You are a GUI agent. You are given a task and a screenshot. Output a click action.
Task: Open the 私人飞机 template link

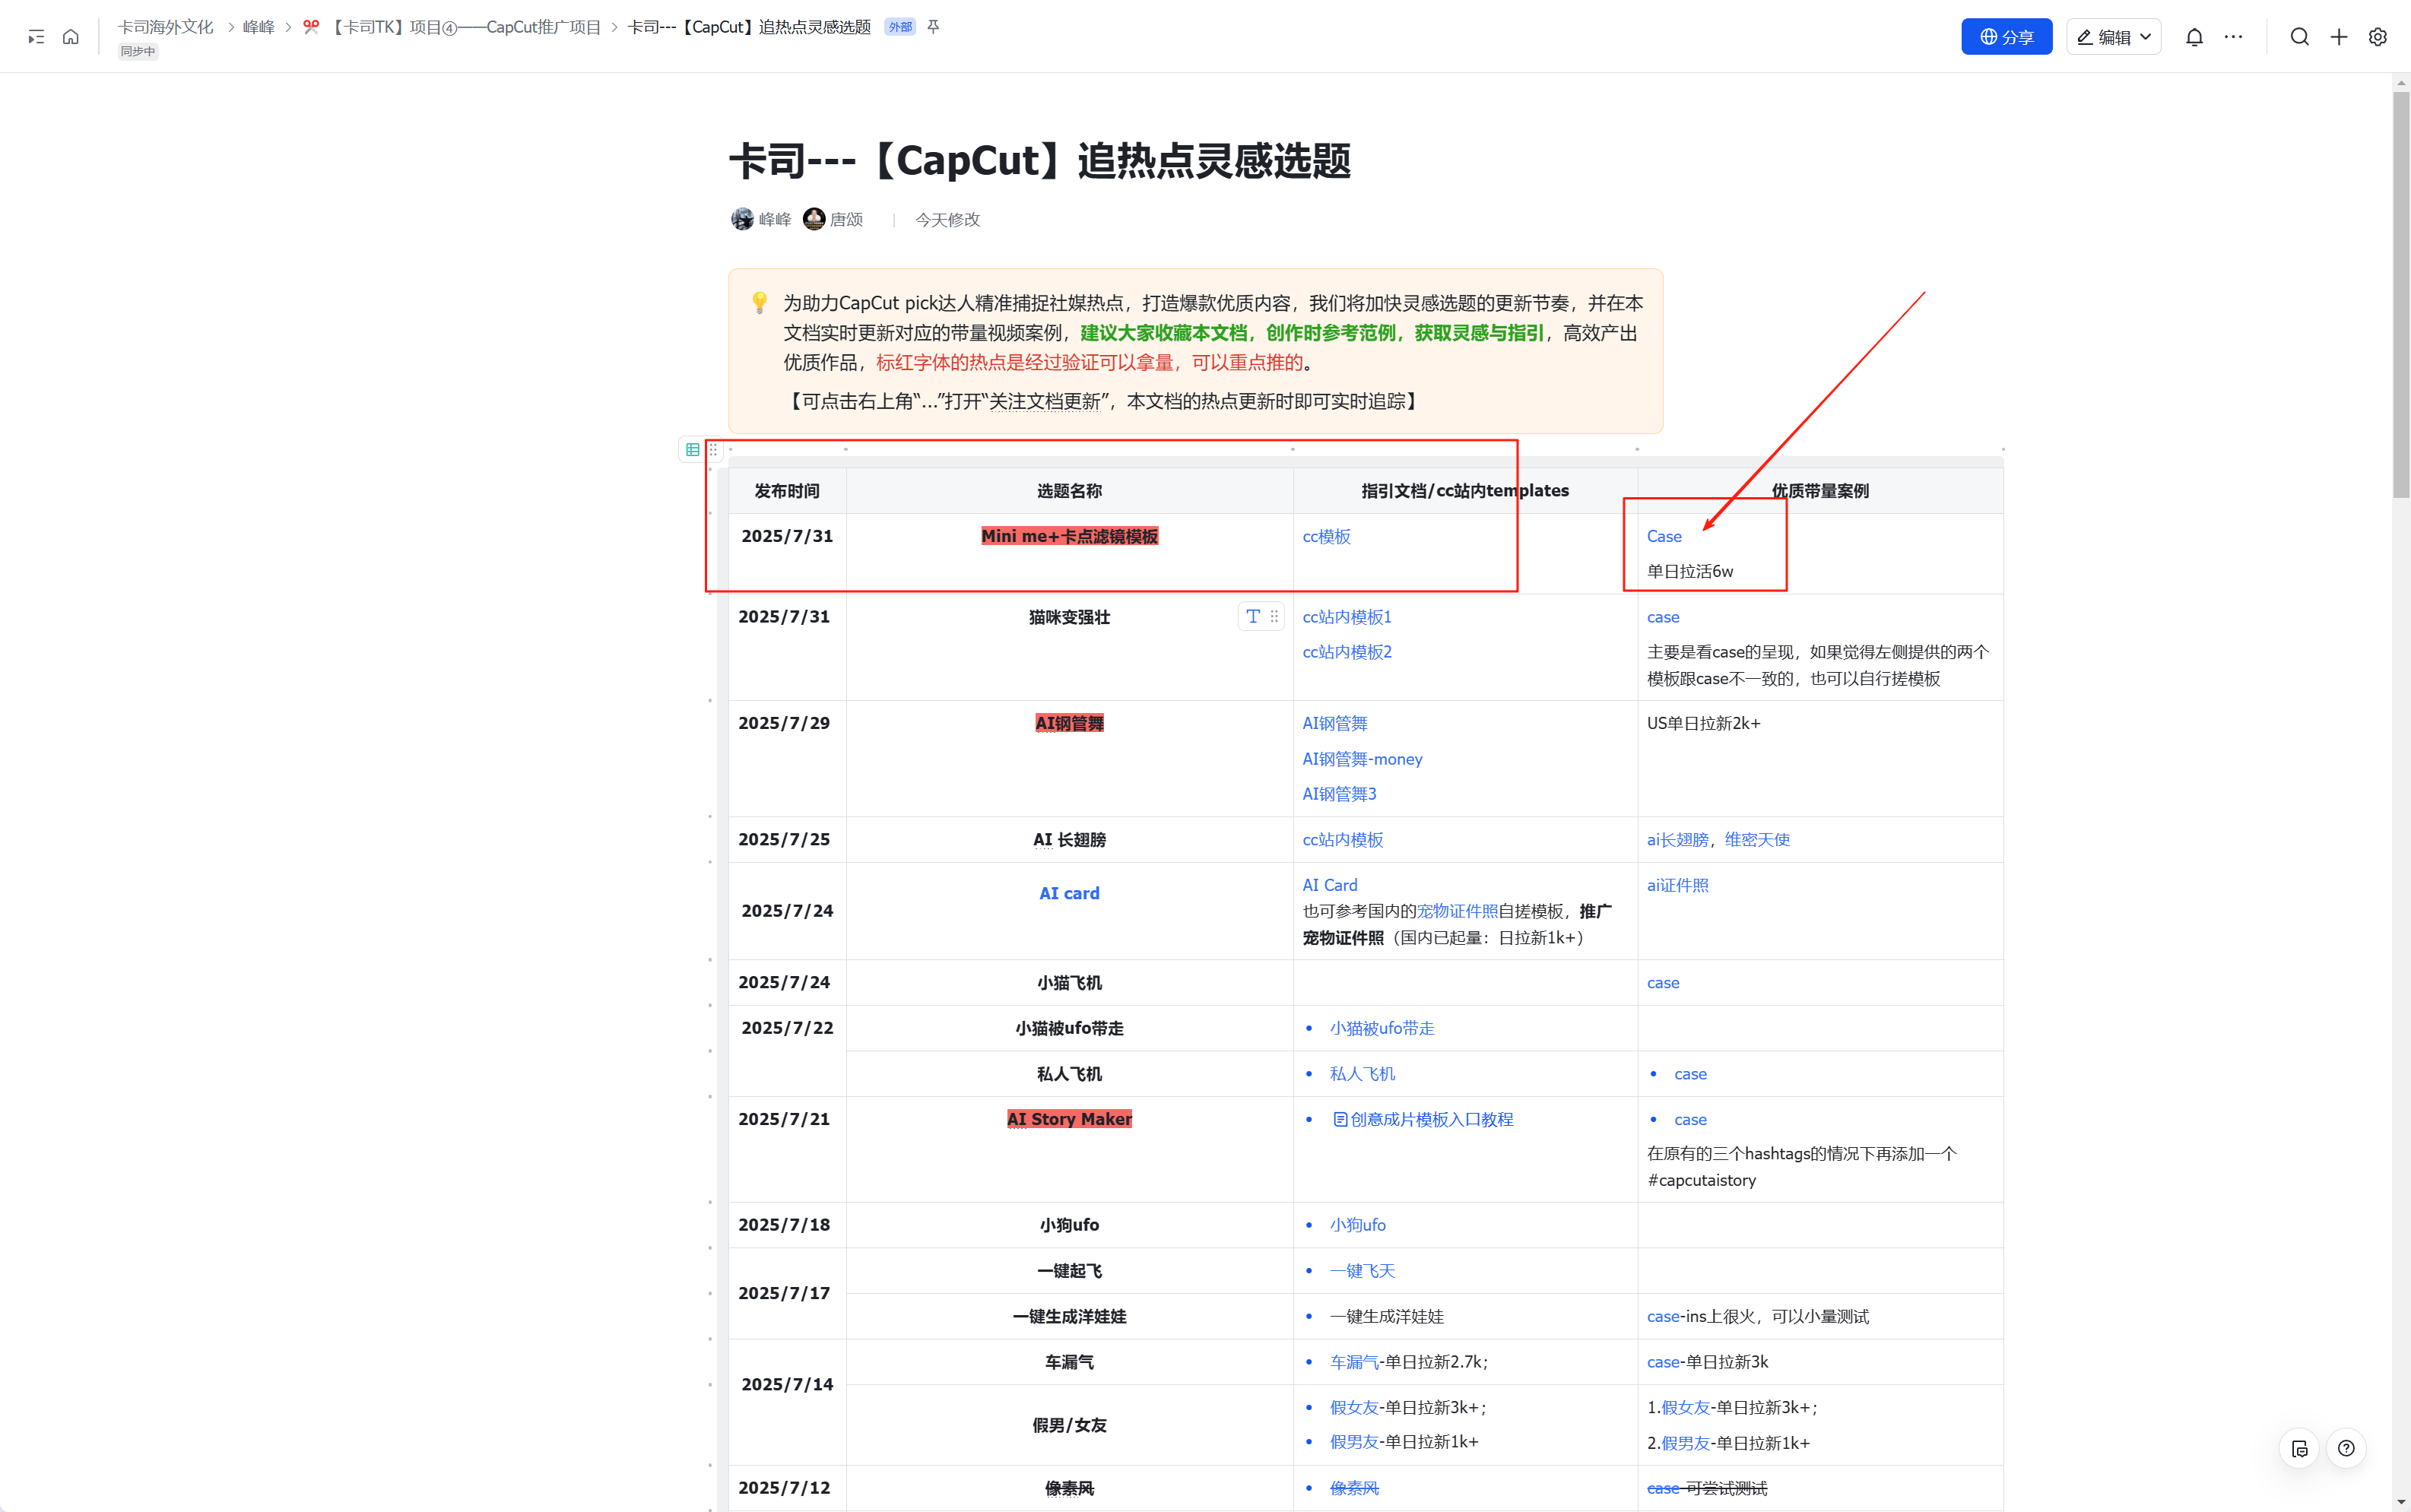[1362, 1074]
